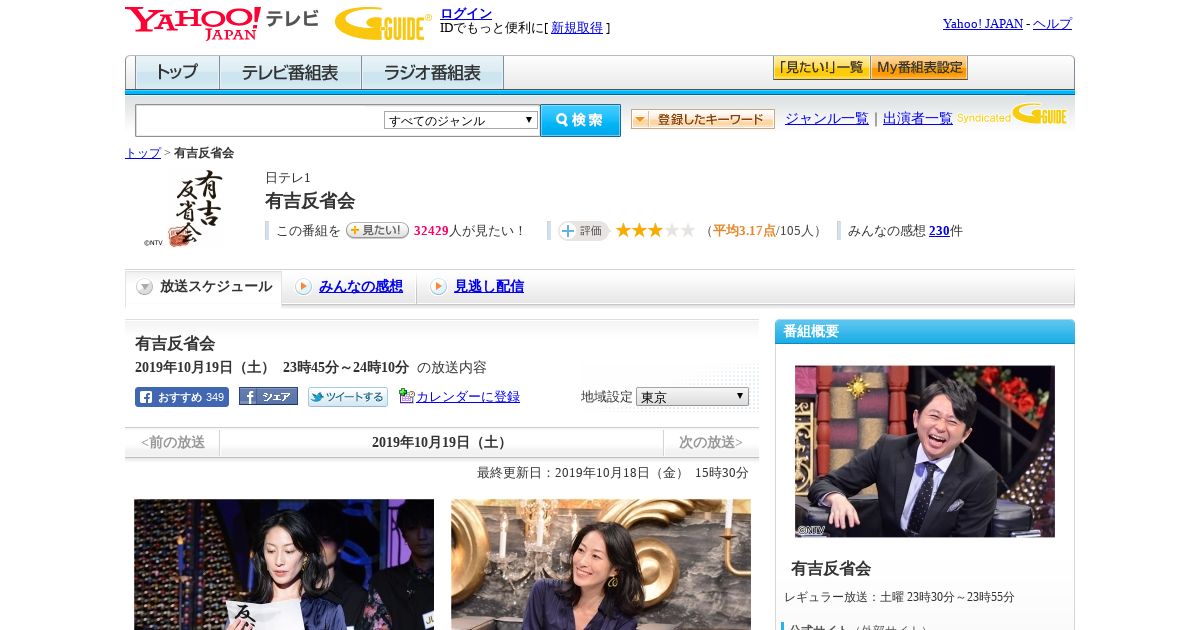Click the Facebook シェア button
This screenshot has height=630, width=1200.
pyautogui.click(x=268, y=397)
